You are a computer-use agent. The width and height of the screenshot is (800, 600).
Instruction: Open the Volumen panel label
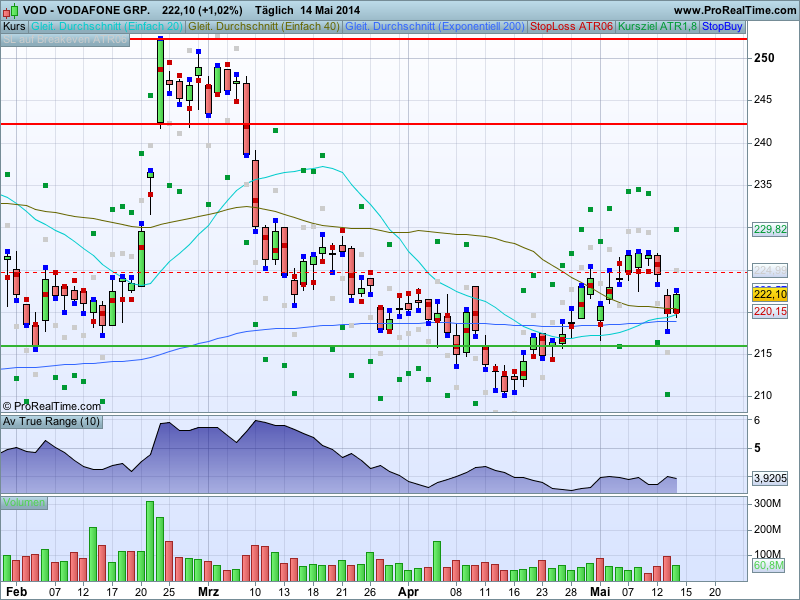click(x=23, y=503)
